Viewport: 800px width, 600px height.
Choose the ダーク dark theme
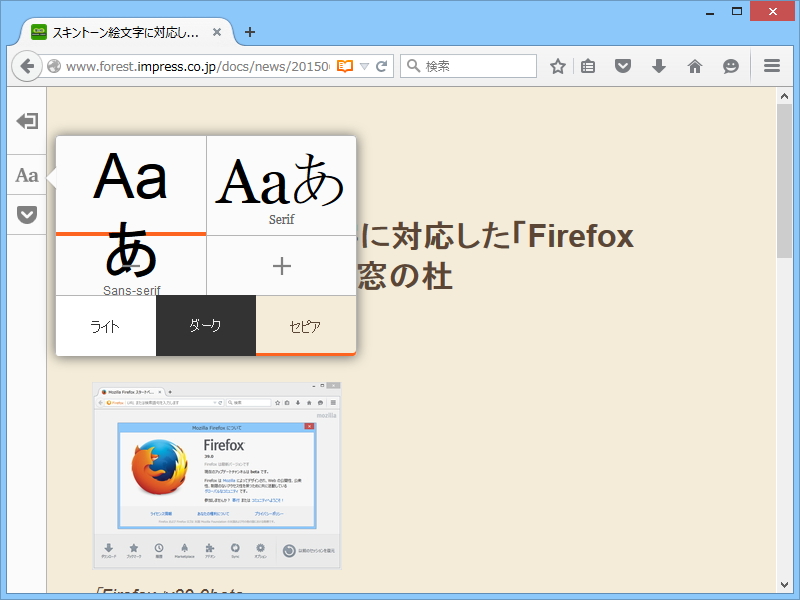tap(206, 326)
